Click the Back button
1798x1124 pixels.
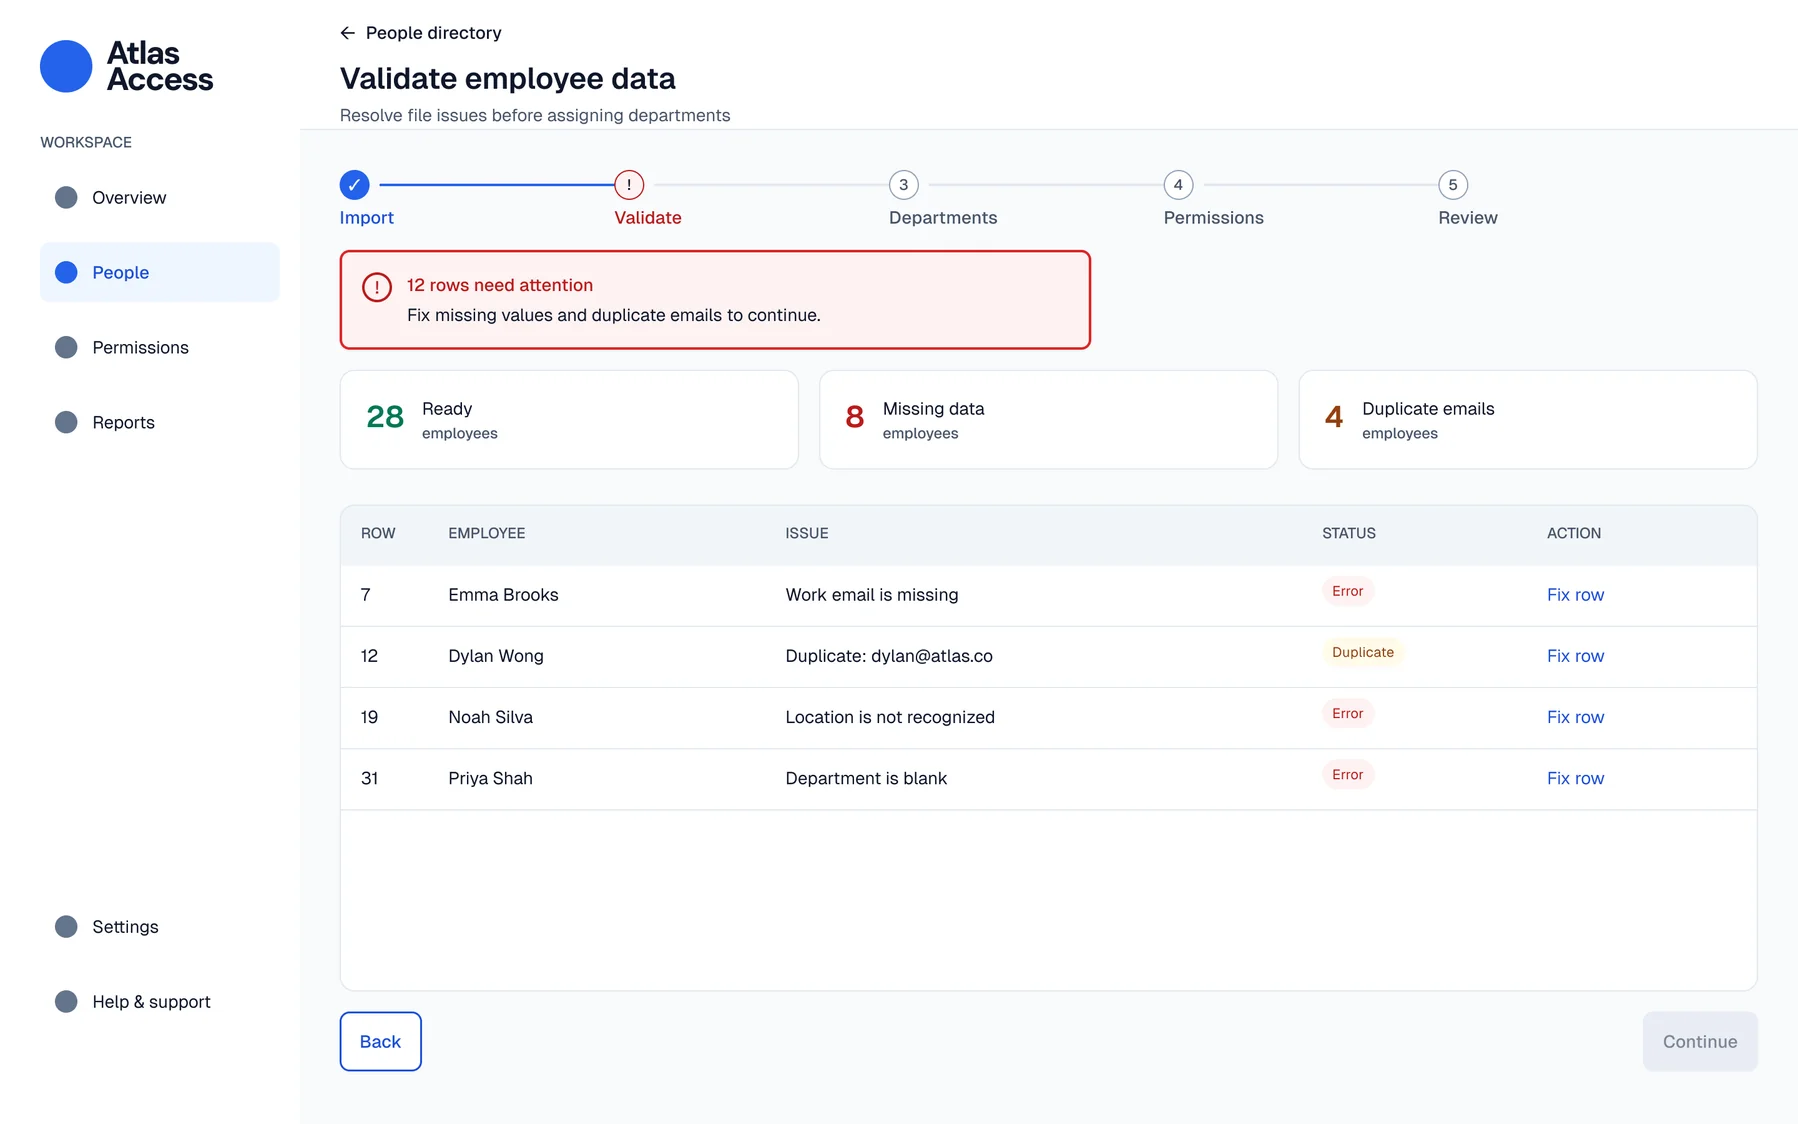381,1042
